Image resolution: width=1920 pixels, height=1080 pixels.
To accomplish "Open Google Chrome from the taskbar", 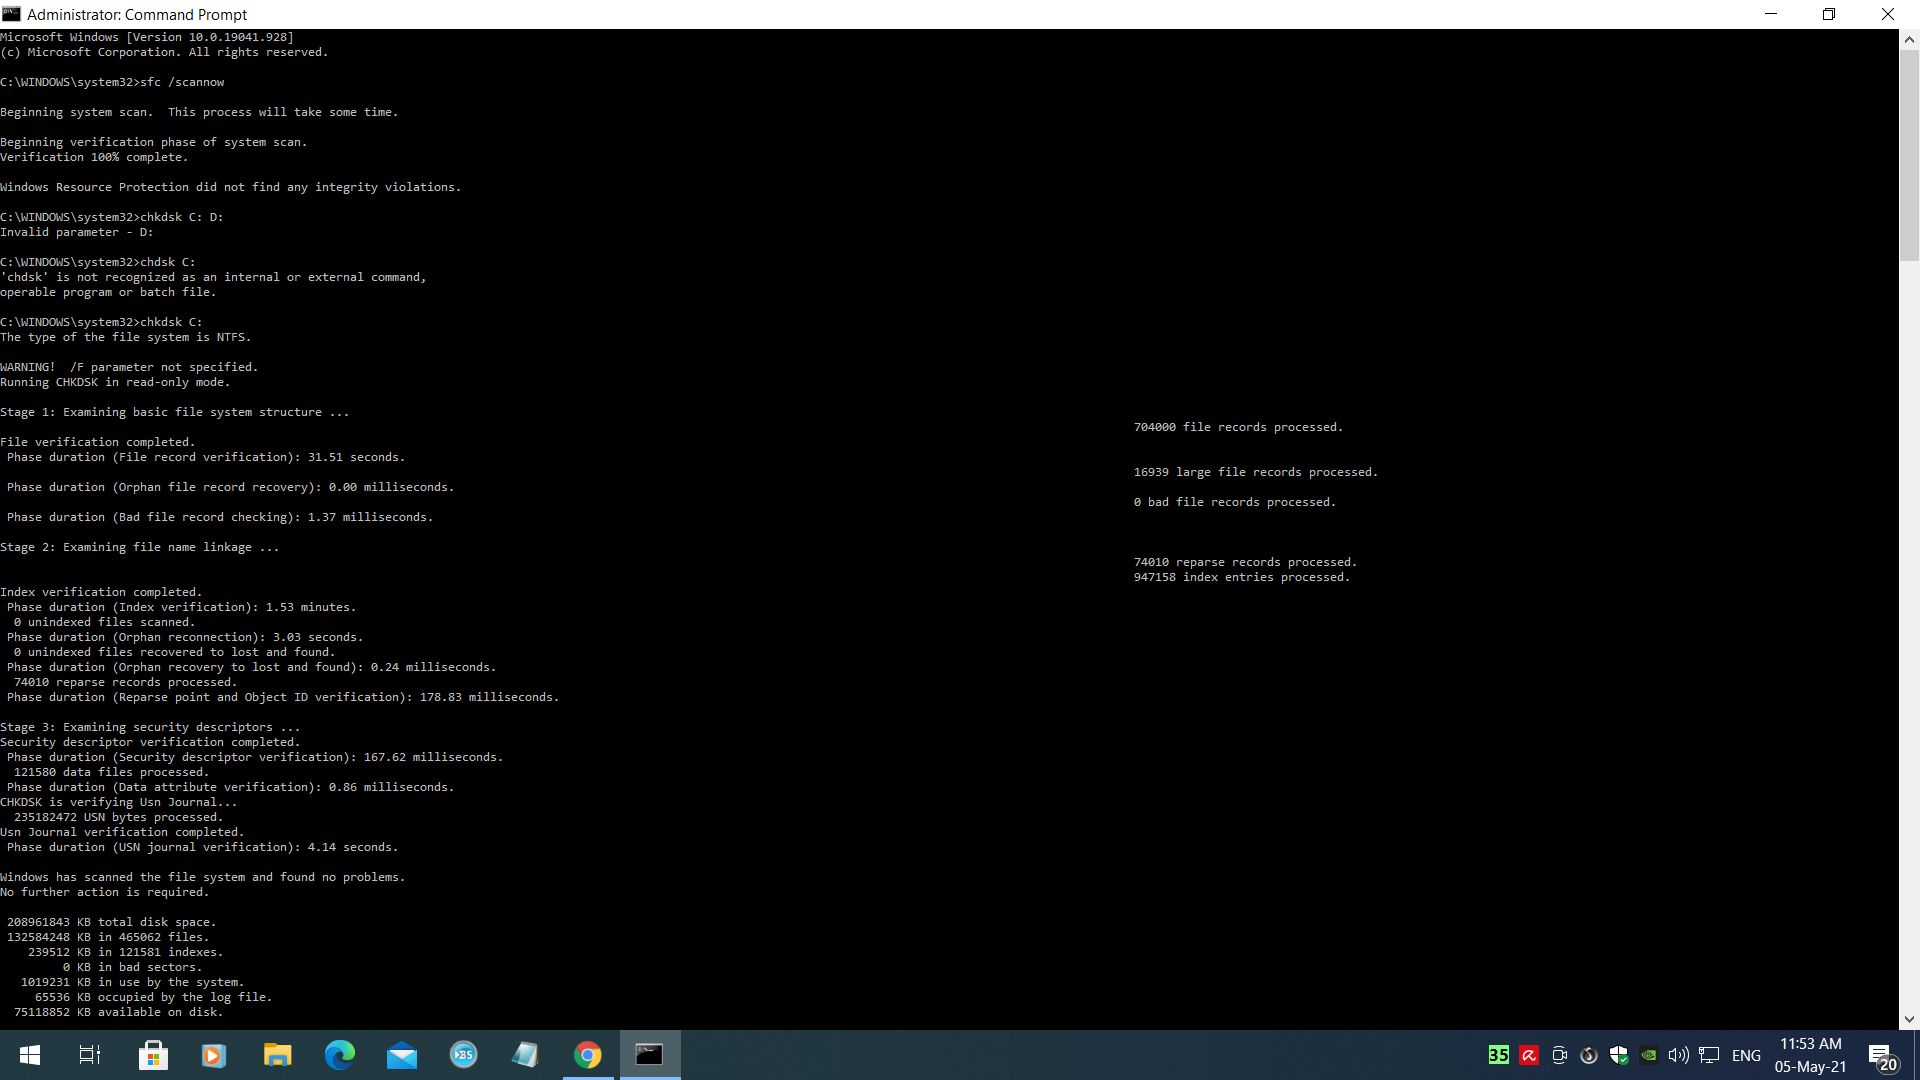I will click(588, 1055).
